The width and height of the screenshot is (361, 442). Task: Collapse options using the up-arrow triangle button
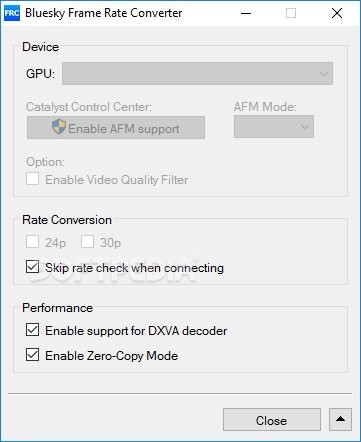[340, 419]
